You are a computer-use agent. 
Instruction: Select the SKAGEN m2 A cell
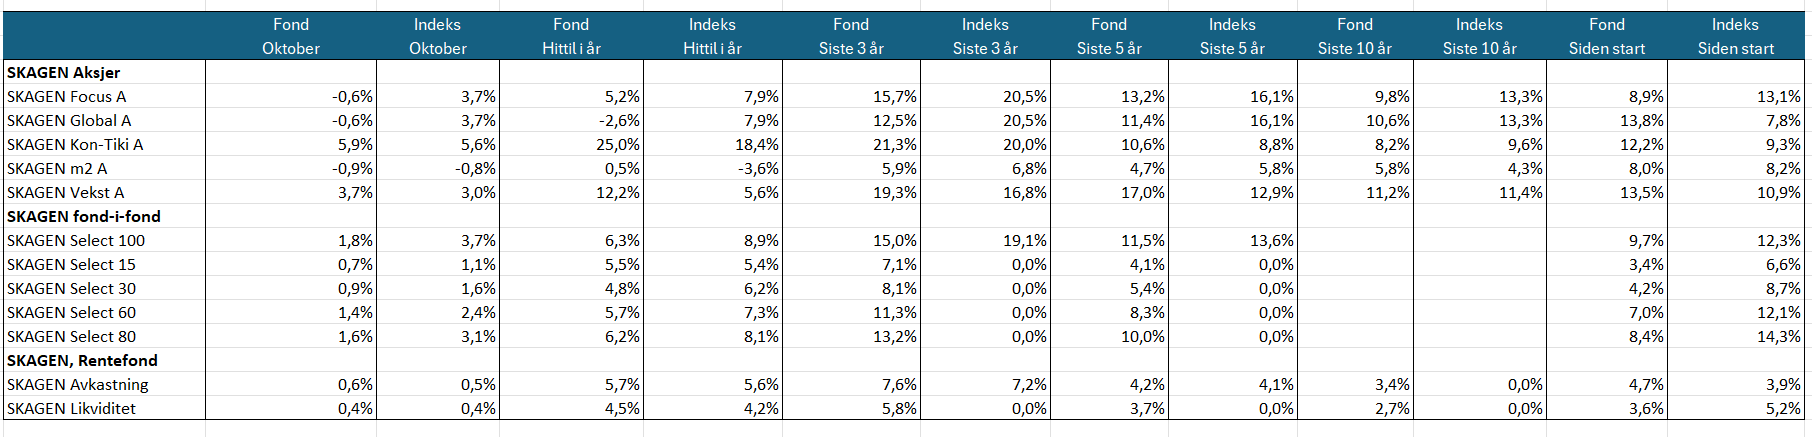[57, 169]
